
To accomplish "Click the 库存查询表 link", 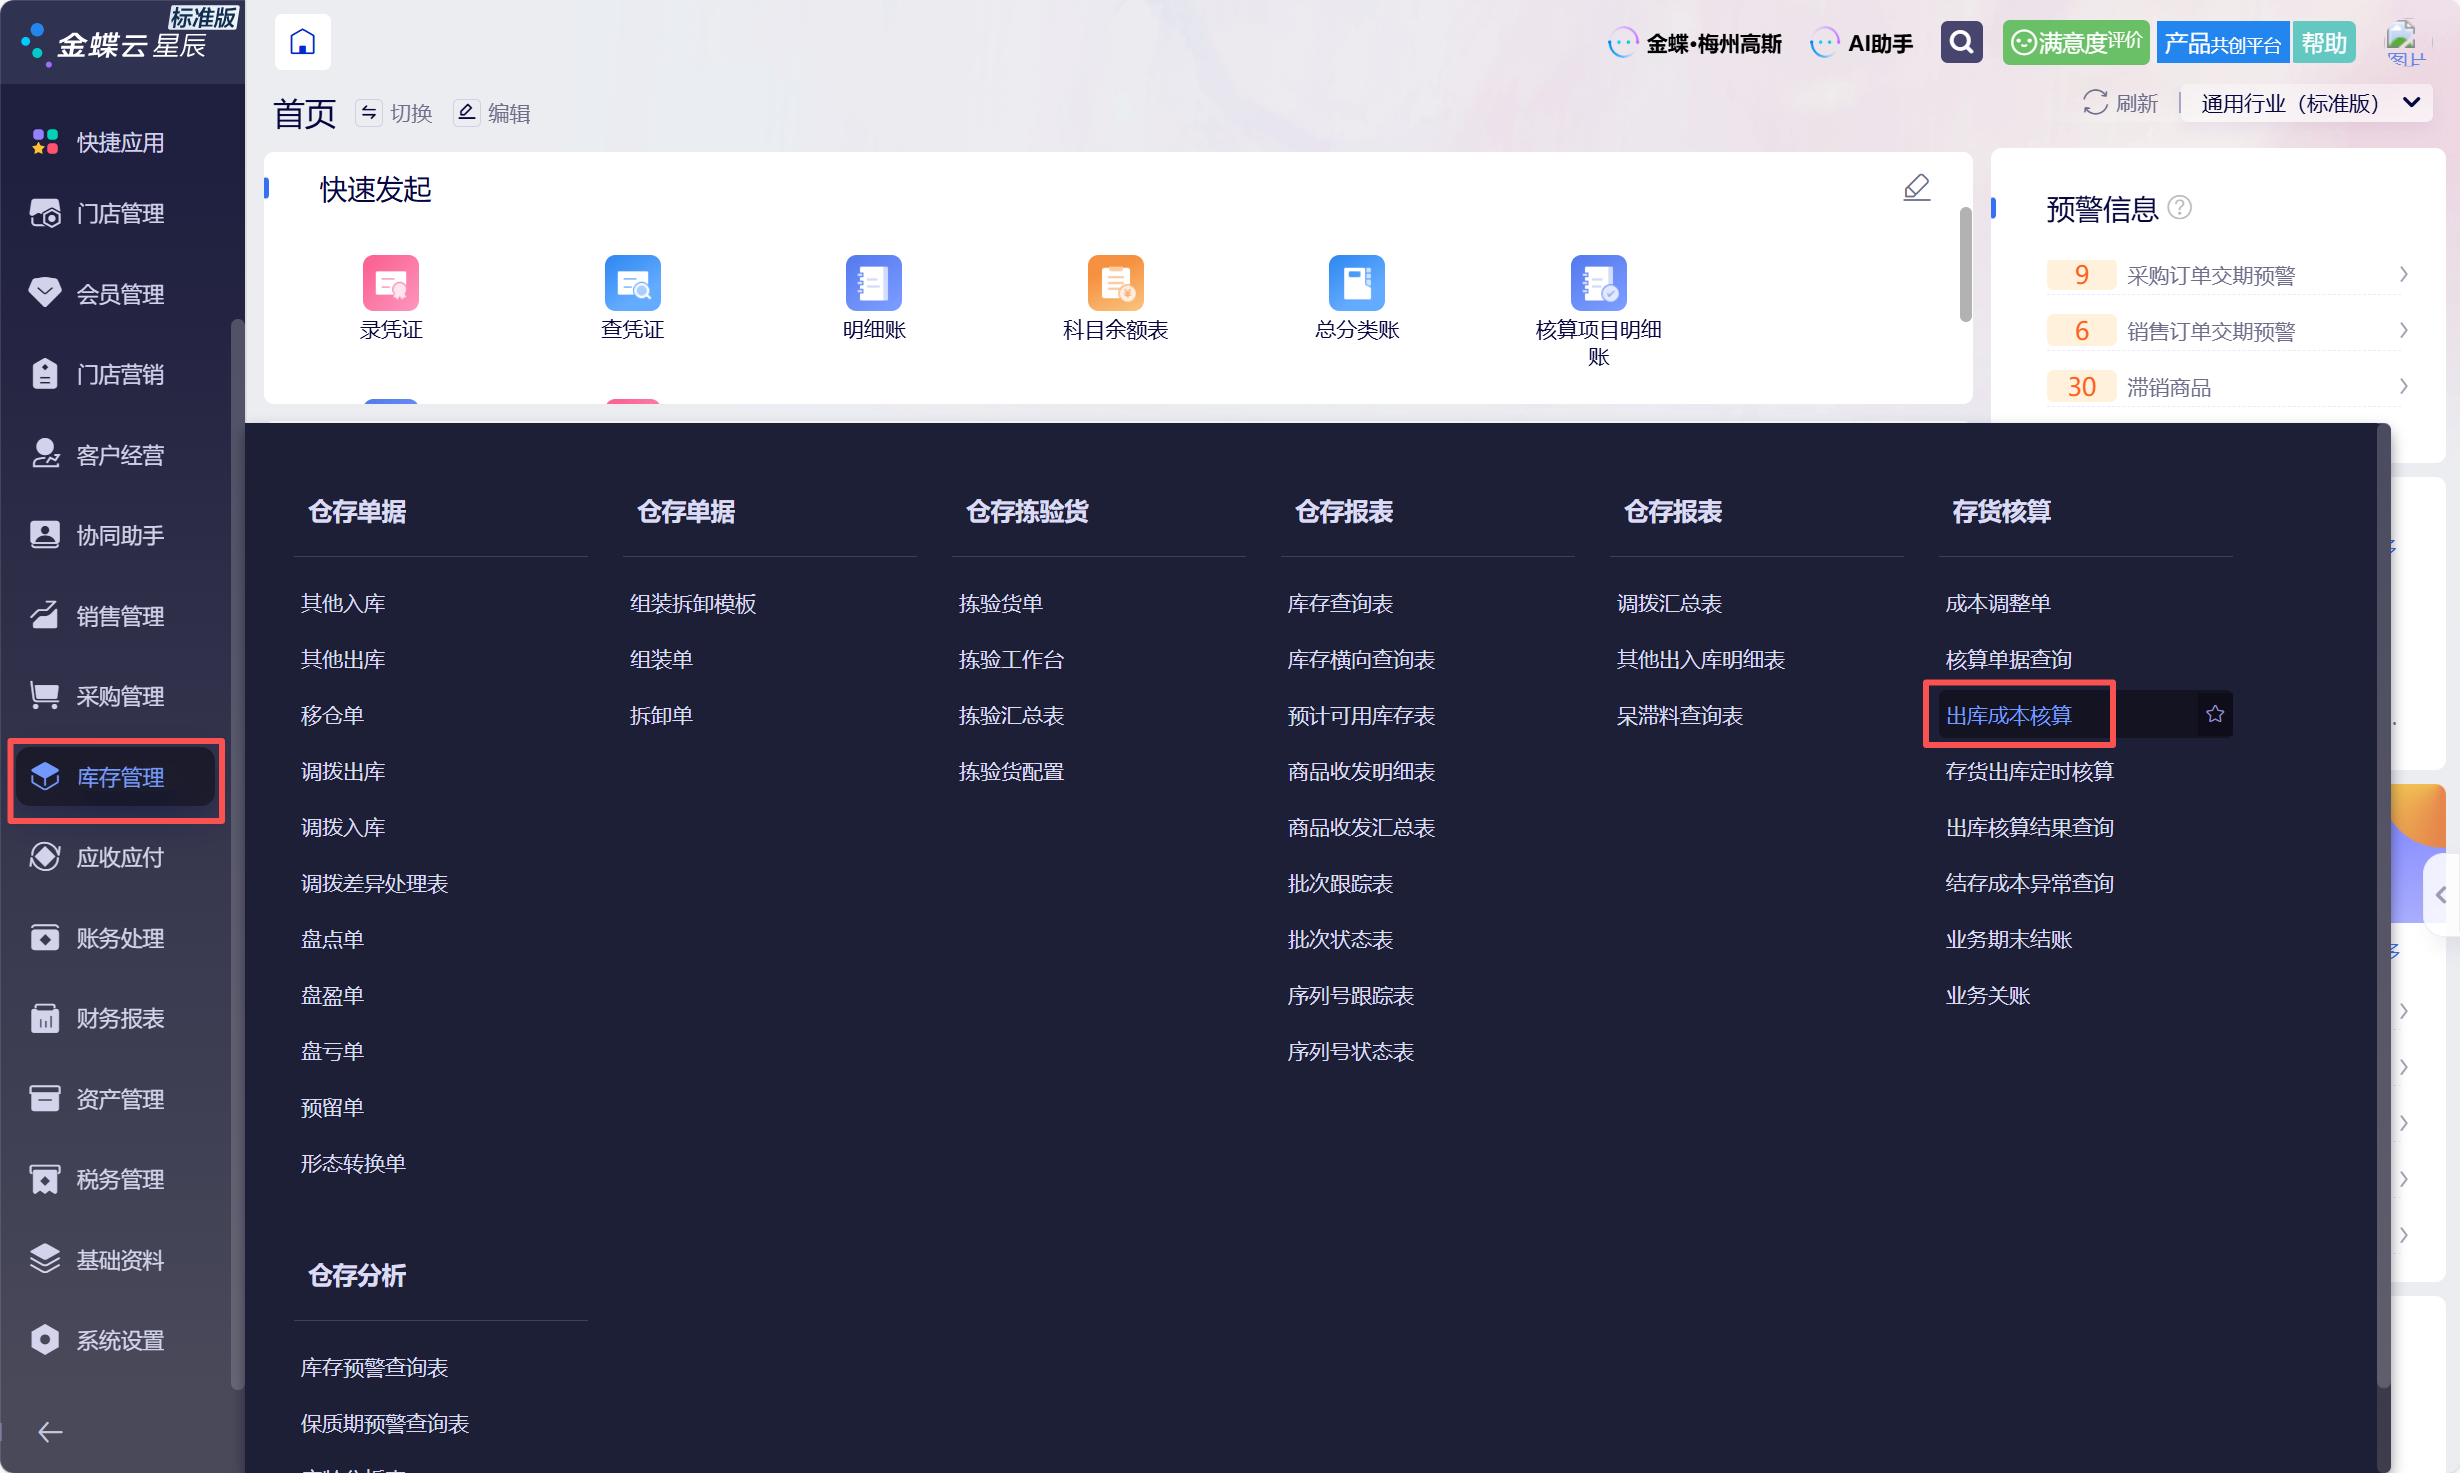I will coord(1340,603).
